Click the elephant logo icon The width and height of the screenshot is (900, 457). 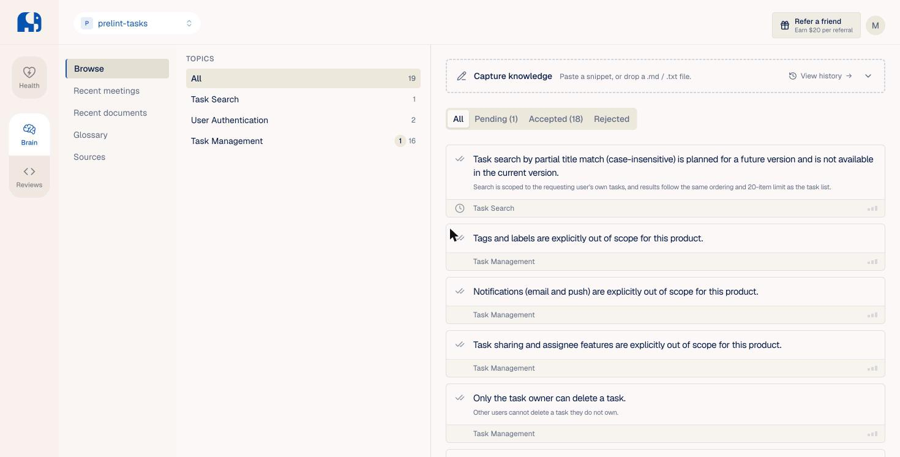[x=29, y=22]
